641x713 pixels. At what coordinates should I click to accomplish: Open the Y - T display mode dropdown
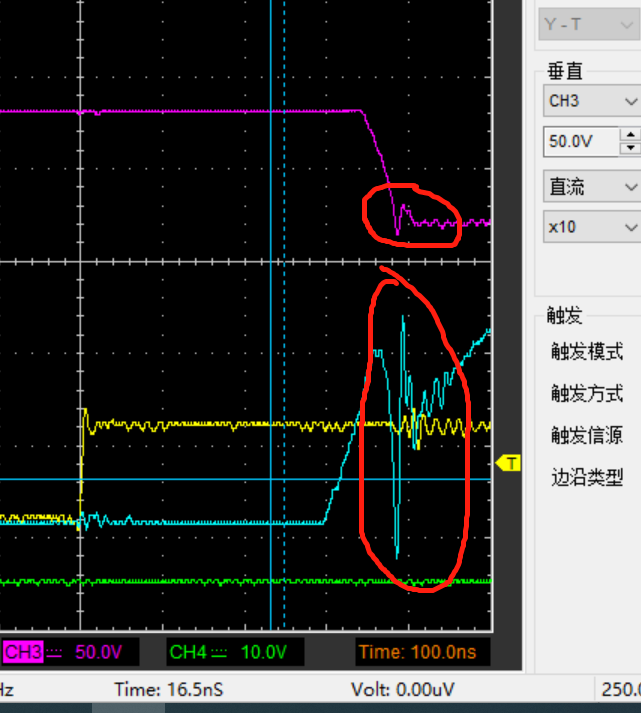click(590, 24)
